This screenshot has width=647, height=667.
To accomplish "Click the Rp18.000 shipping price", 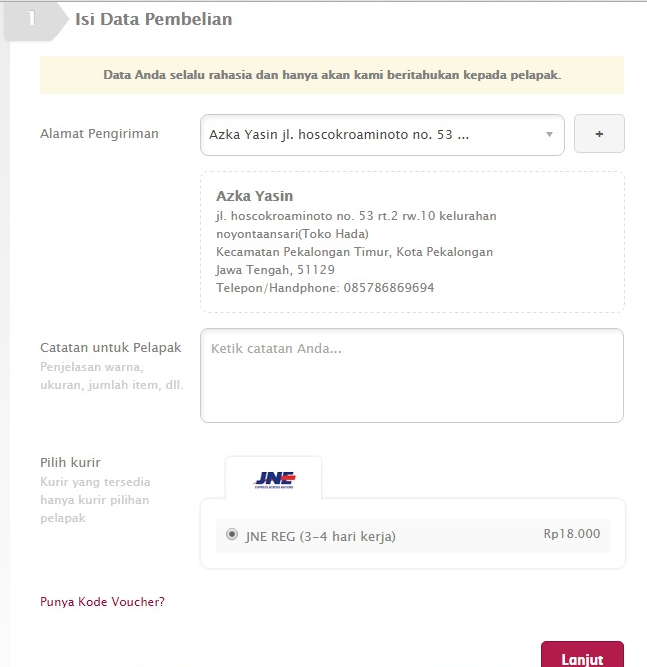I will click(x=571, y=533).
